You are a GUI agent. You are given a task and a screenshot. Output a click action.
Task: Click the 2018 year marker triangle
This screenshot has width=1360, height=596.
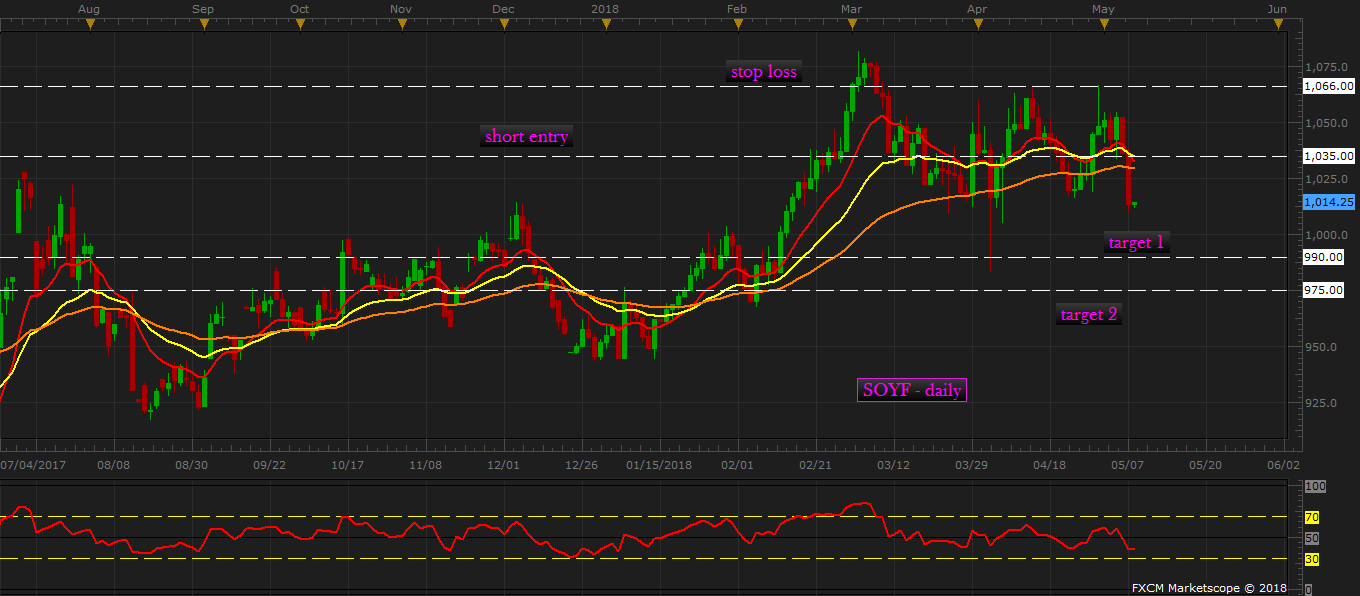605,24
